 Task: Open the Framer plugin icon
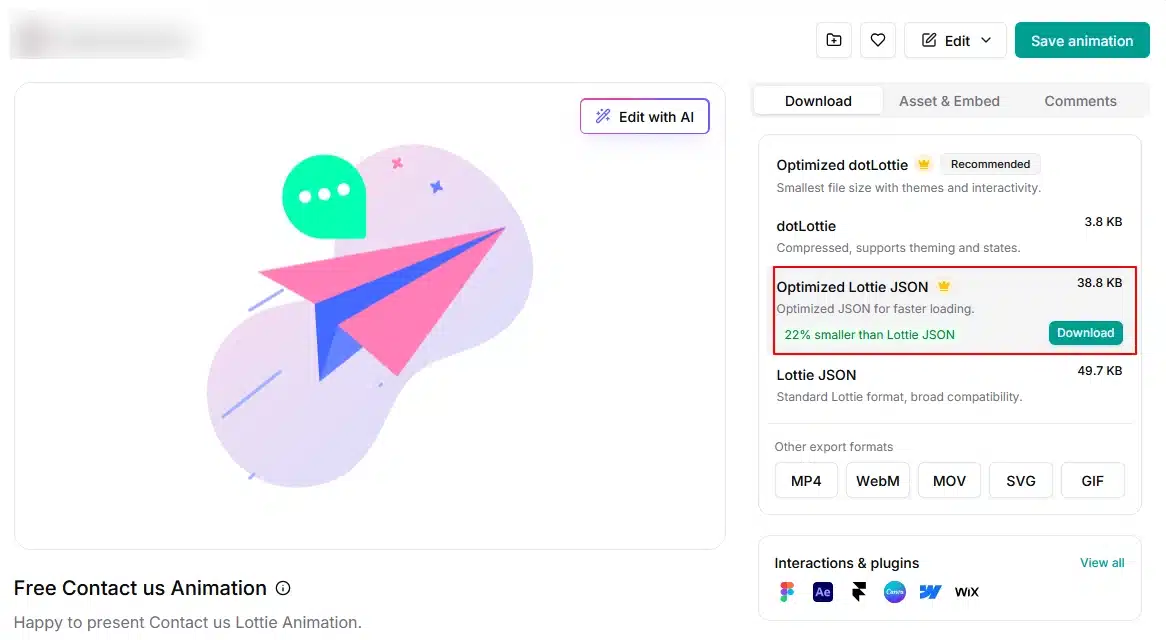(x=859, y=592)
